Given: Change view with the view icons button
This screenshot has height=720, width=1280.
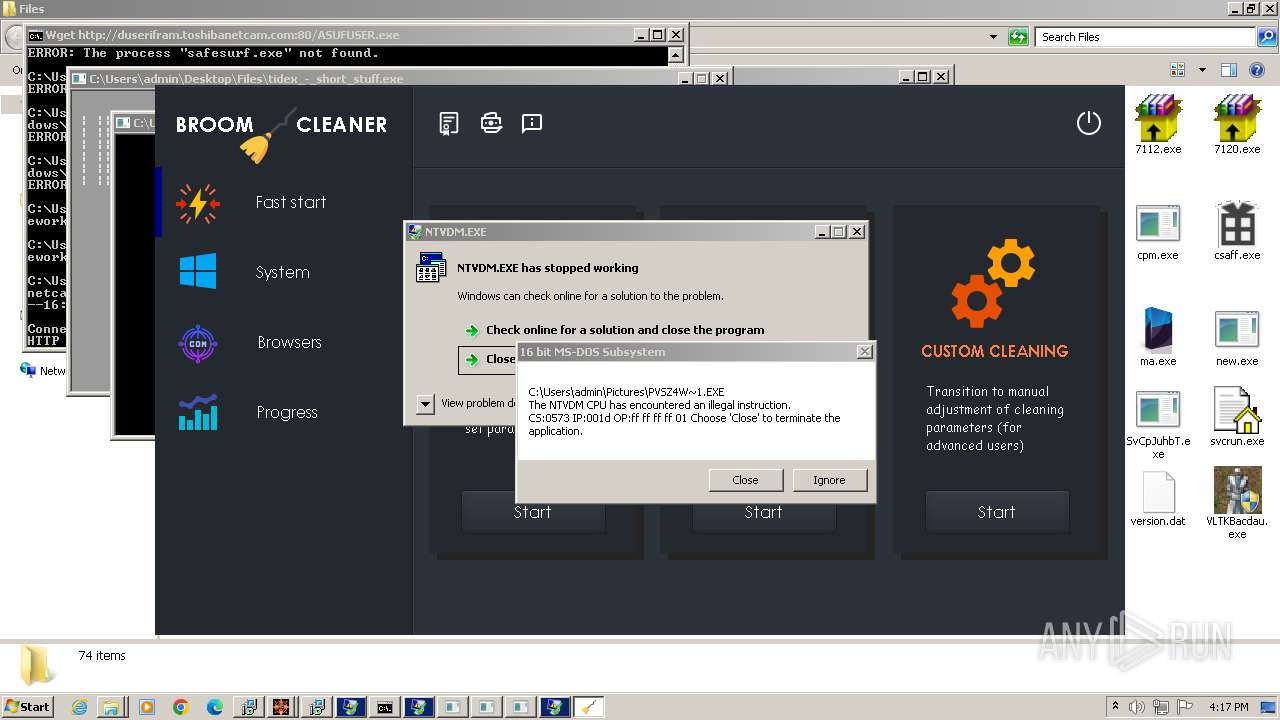Looking at the screenshot, I should pyautogui.click(x=1178, y=70).
